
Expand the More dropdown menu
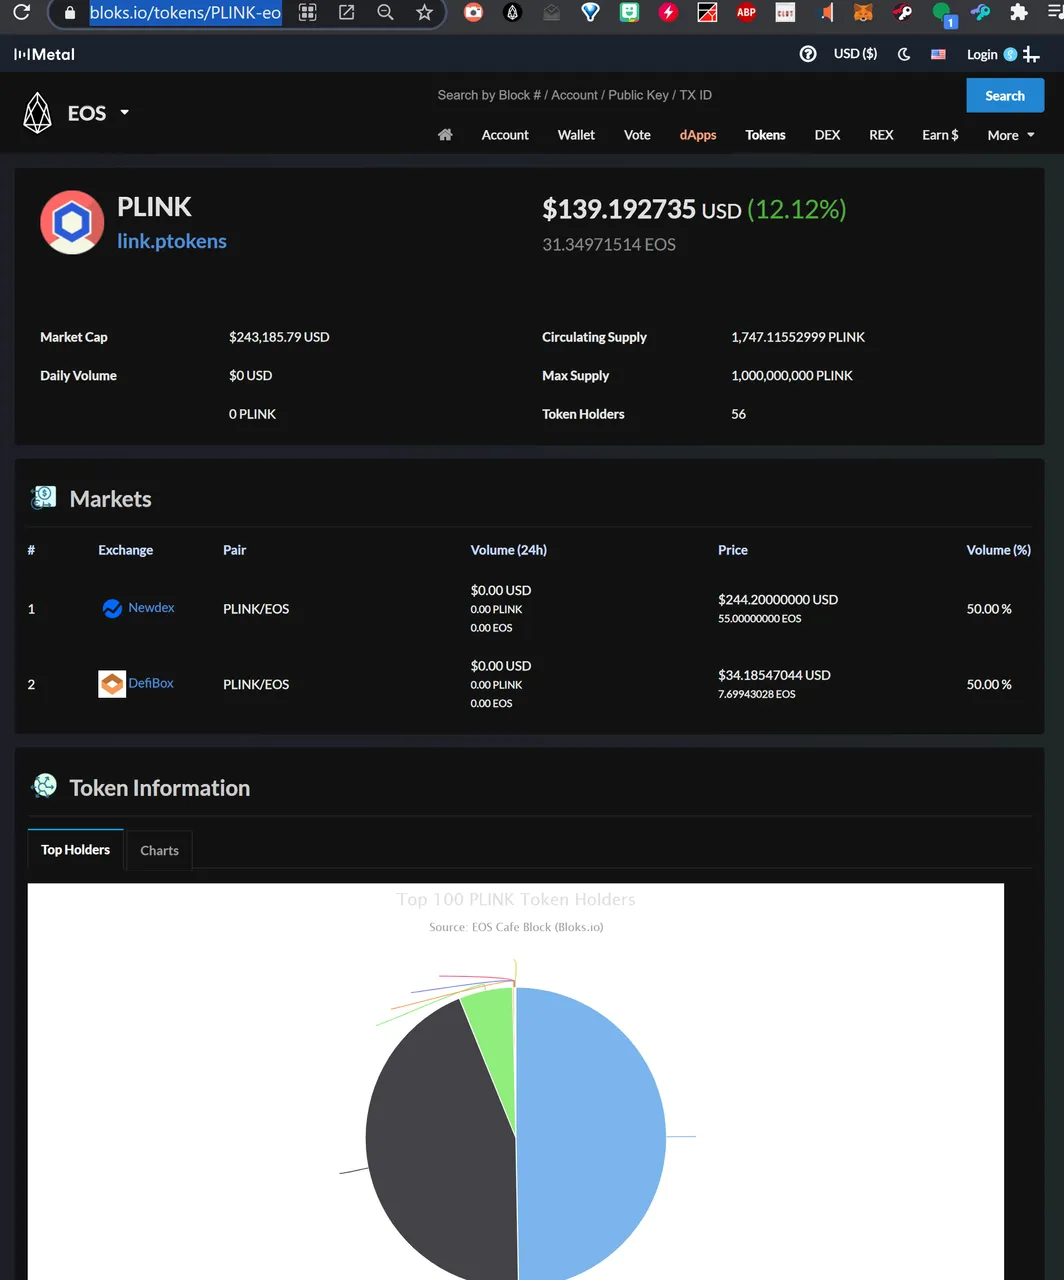pos(1011,135)
